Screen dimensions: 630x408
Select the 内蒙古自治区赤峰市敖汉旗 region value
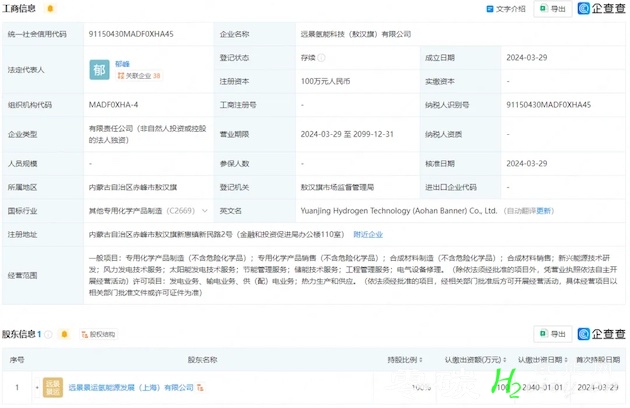[133, 187]
